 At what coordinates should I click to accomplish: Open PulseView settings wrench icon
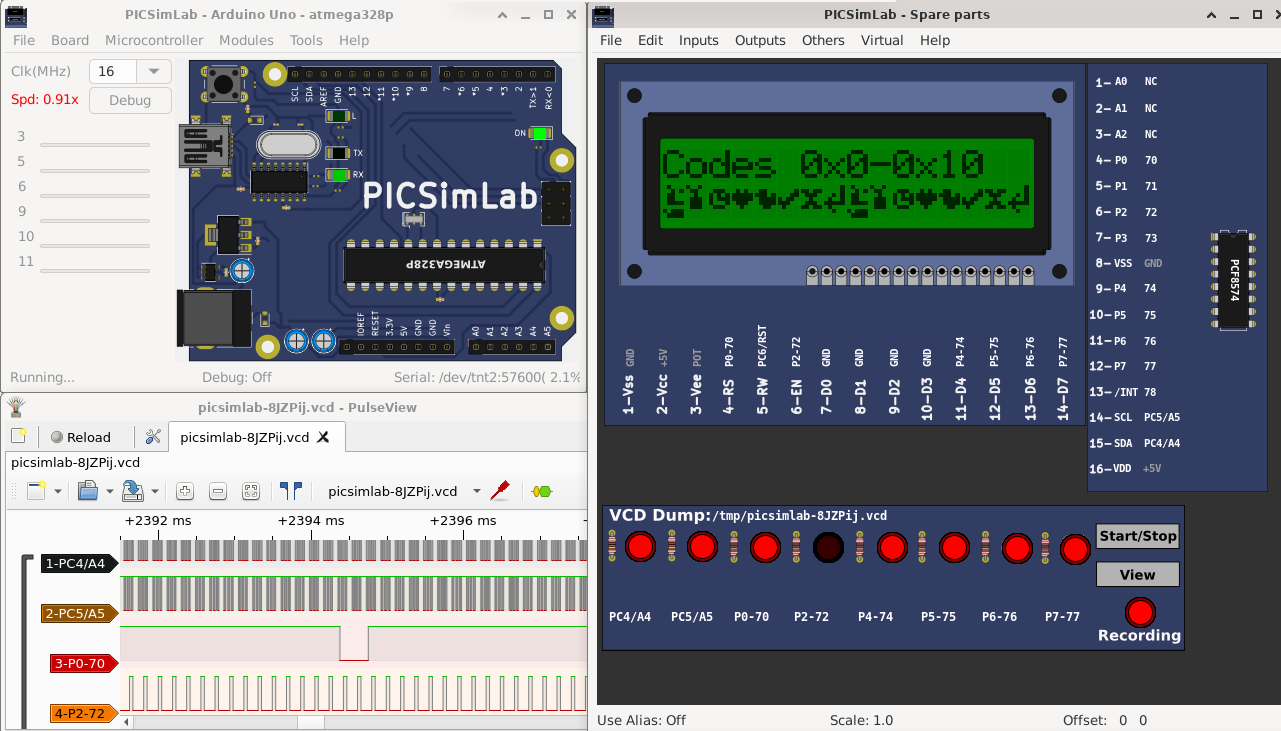[x=153, y=437]
